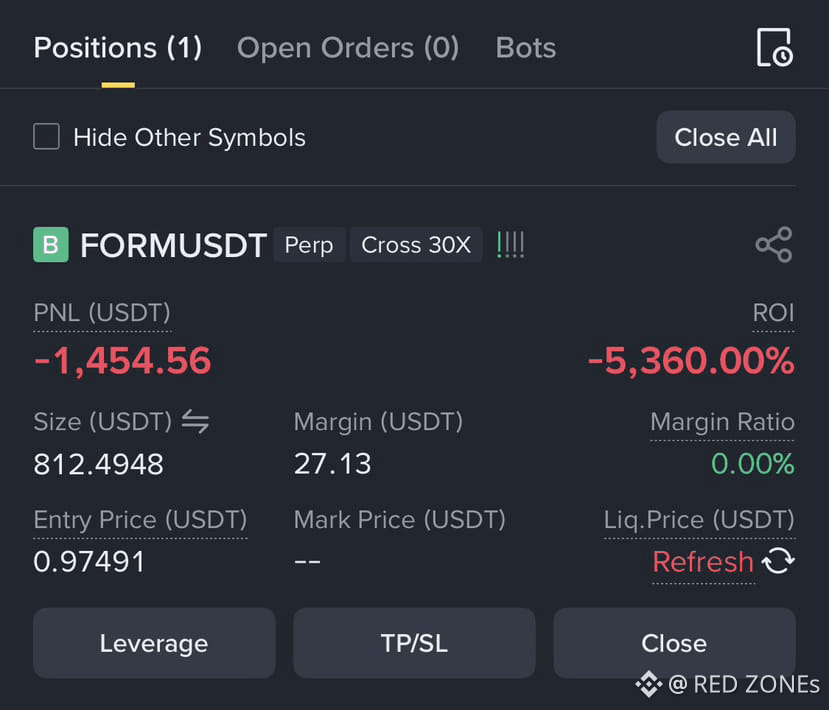Enable Hide Other Symbols checkbox

(47, 137)
